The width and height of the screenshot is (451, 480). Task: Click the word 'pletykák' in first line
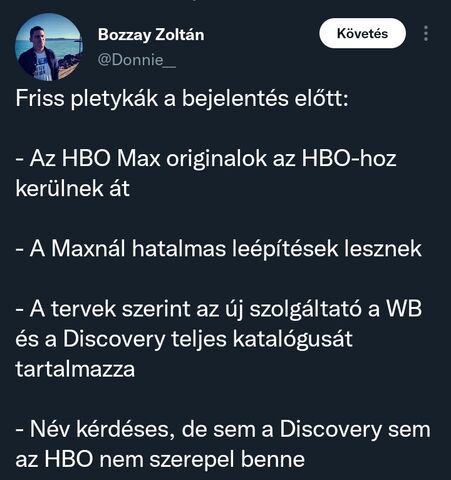(114, 99)
